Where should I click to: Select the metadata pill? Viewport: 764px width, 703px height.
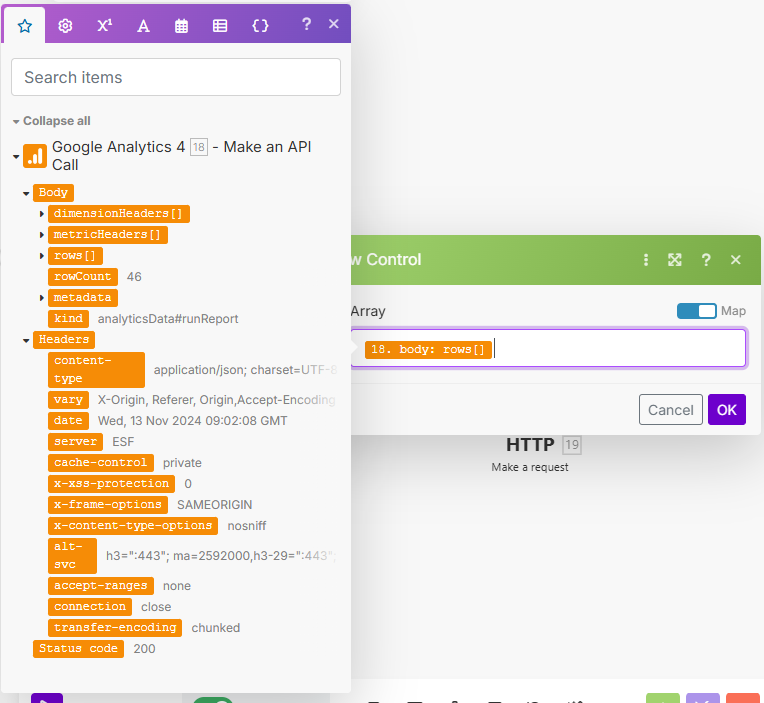point(83,297)
